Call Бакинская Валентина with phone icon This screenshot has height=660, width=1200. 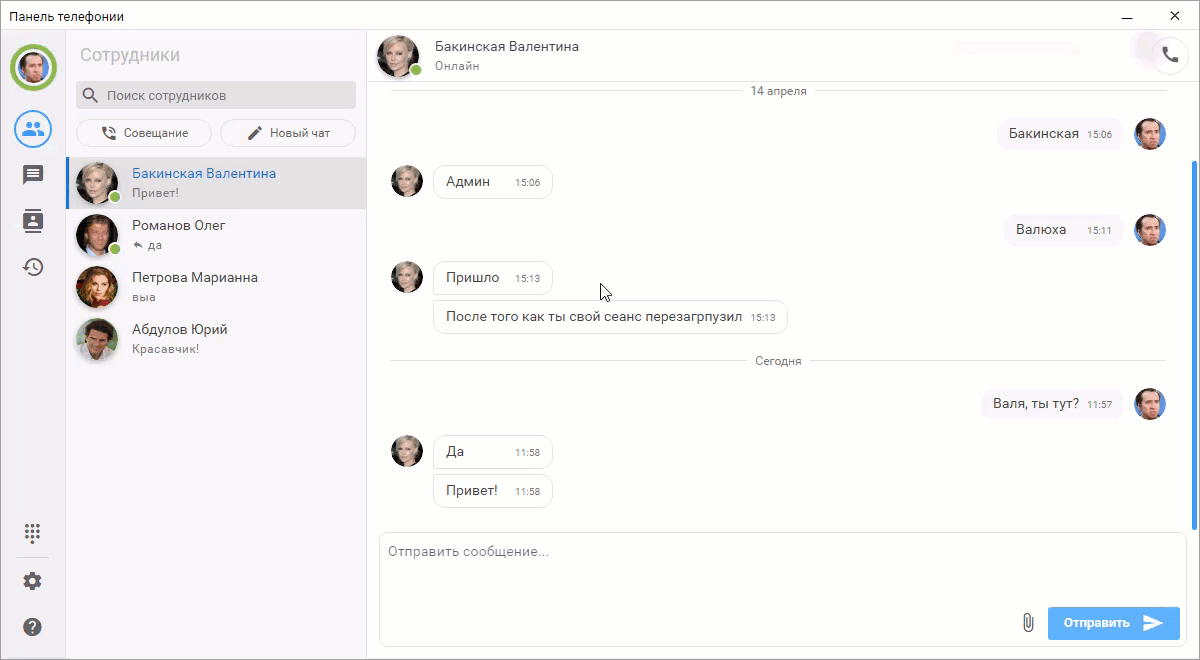tap(1169, 56)
